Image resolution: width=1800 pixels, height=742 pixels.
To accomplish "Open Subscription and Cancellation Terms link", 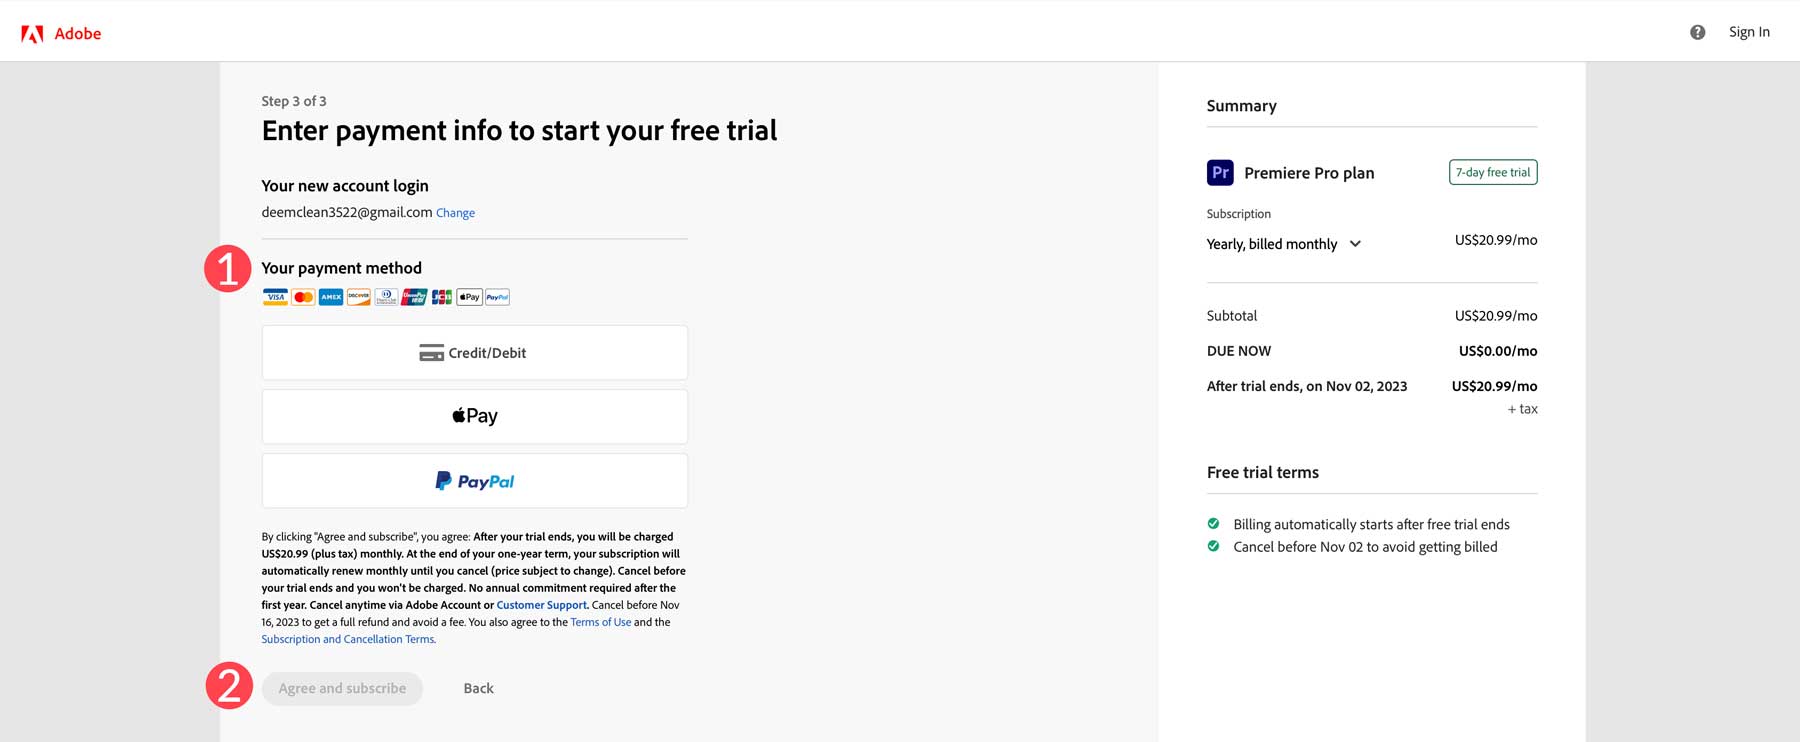I will [348, 639].
